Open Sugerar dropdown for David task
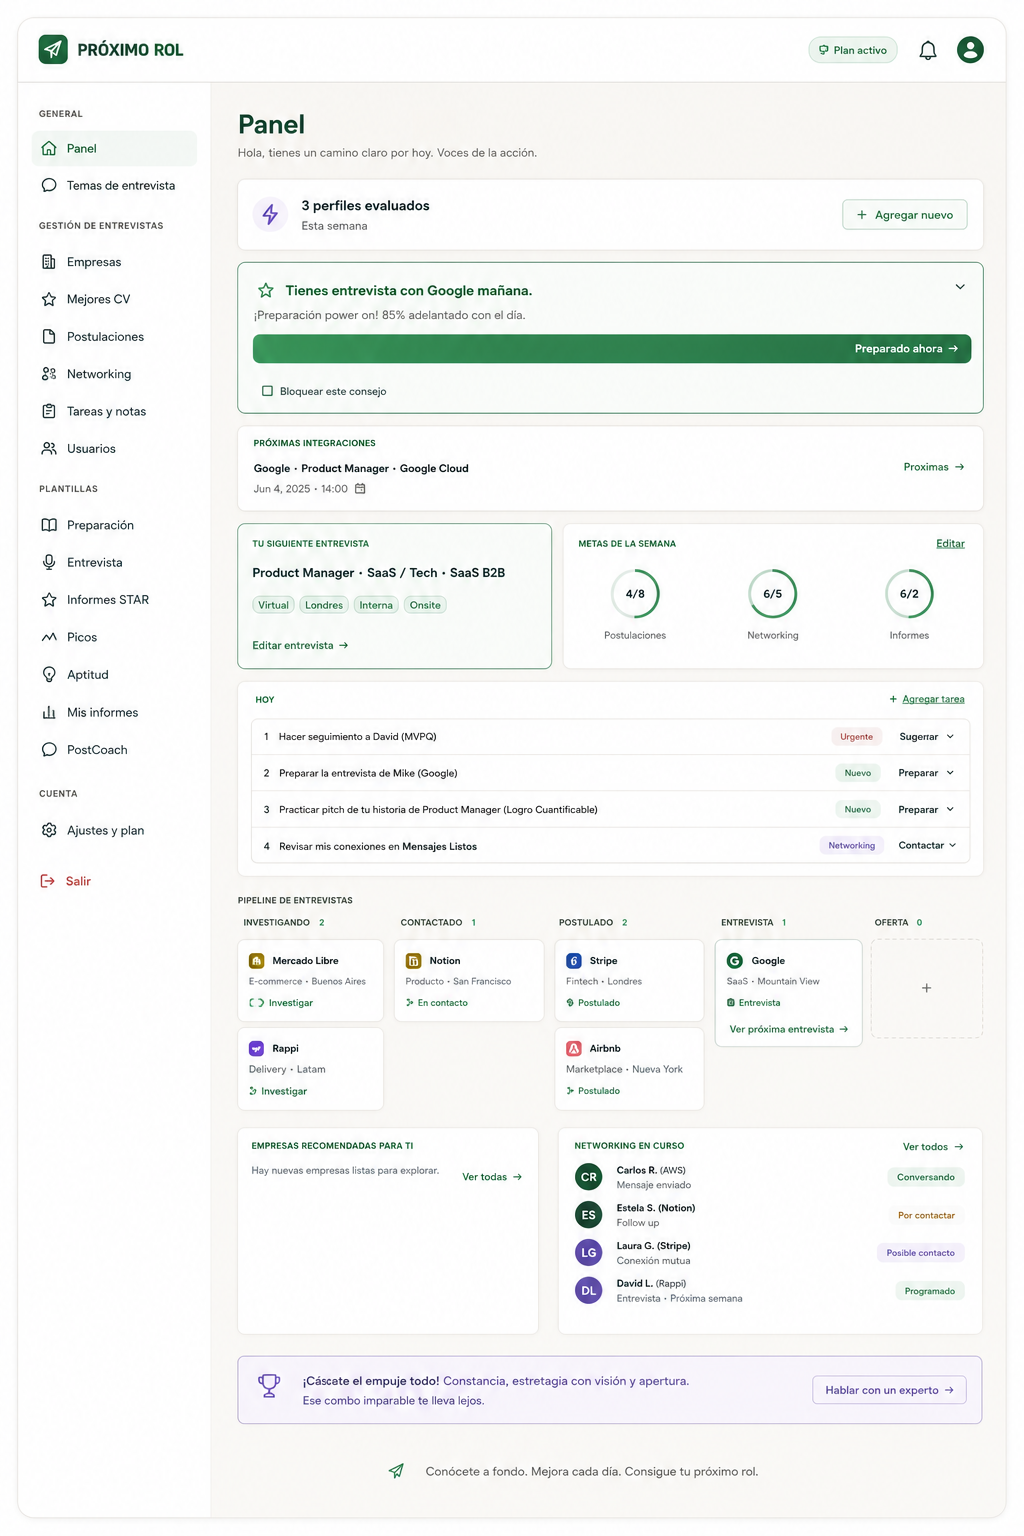 926,737
